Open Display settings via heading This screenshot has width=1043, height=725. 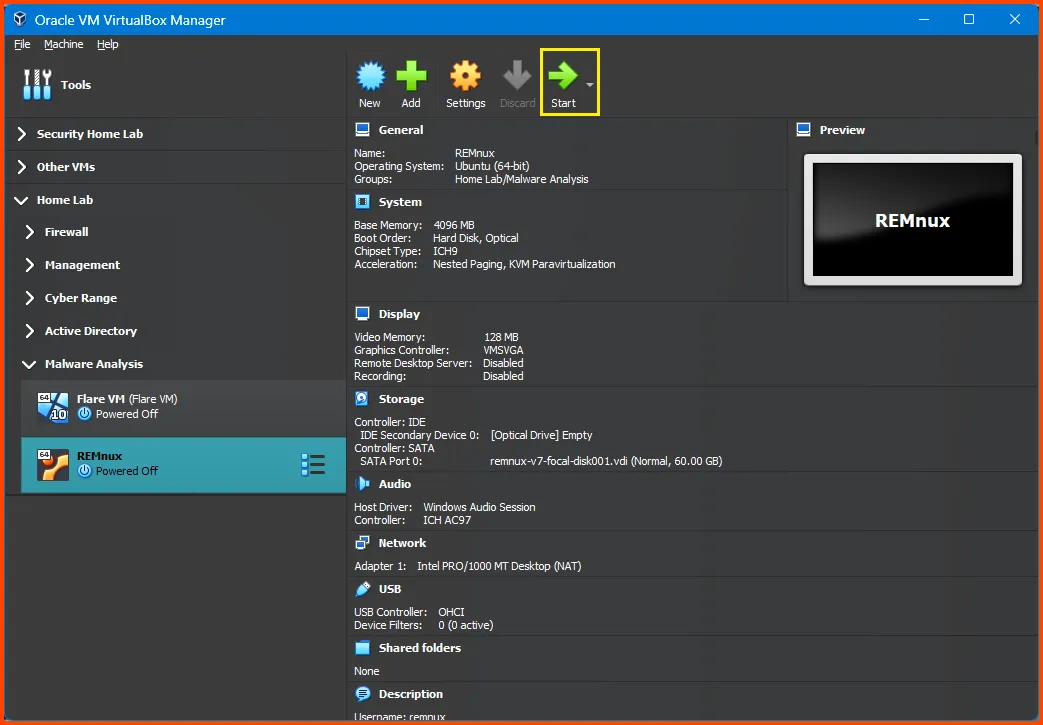[399, 314]
